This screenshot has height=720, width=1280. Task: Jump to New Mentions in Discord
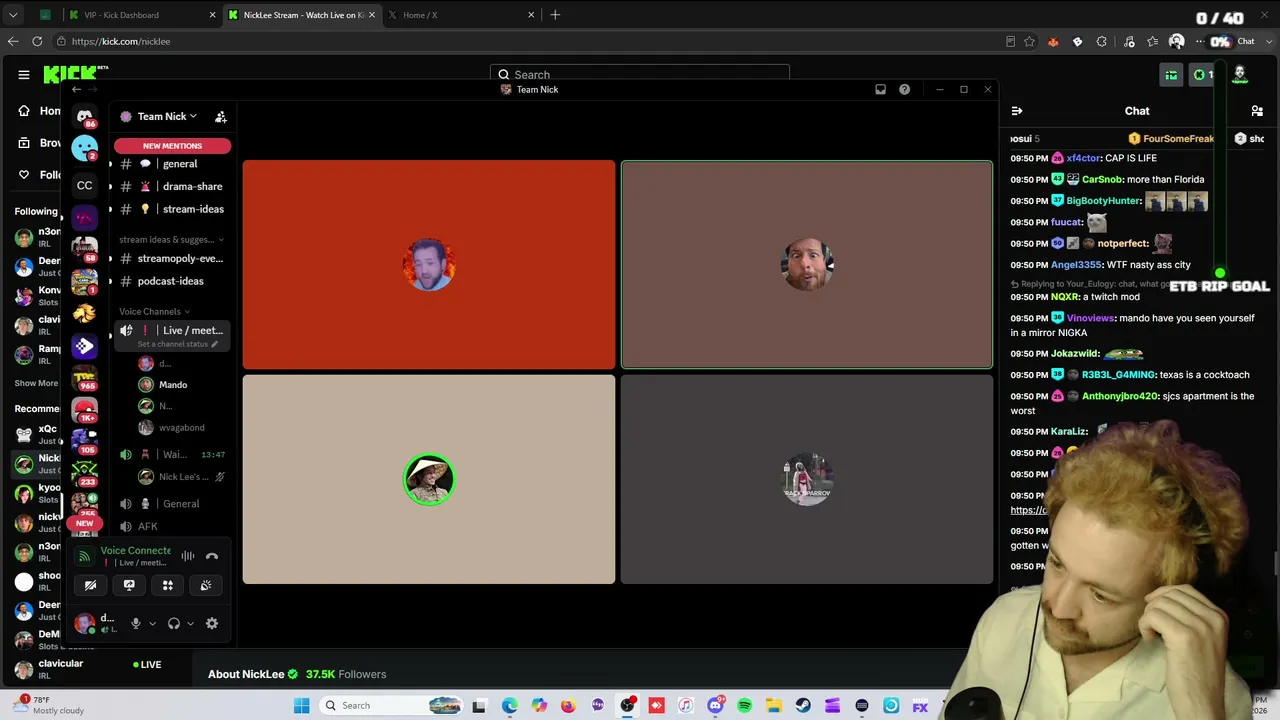pos(172,146)
